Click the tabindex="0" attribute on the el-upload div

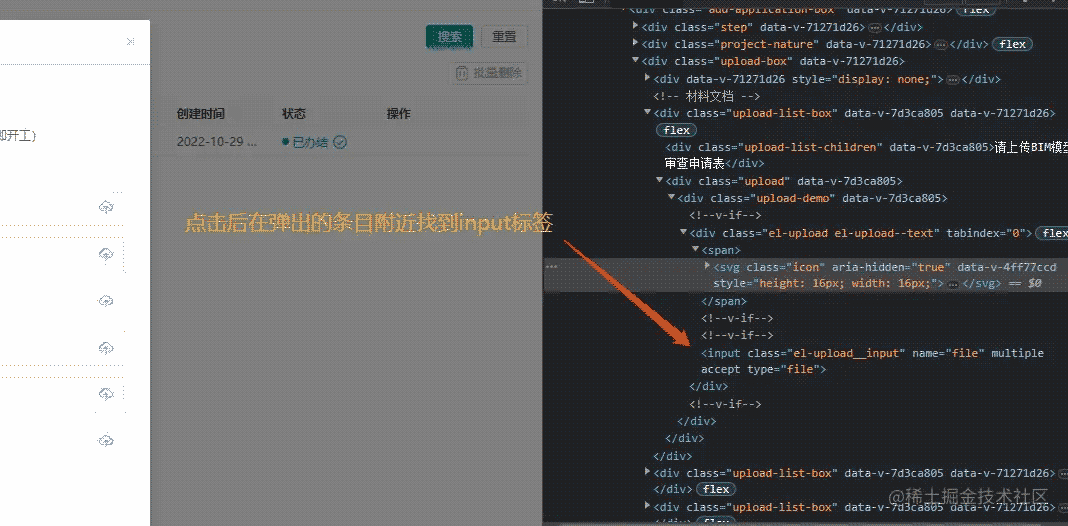[x=986, y=233]
